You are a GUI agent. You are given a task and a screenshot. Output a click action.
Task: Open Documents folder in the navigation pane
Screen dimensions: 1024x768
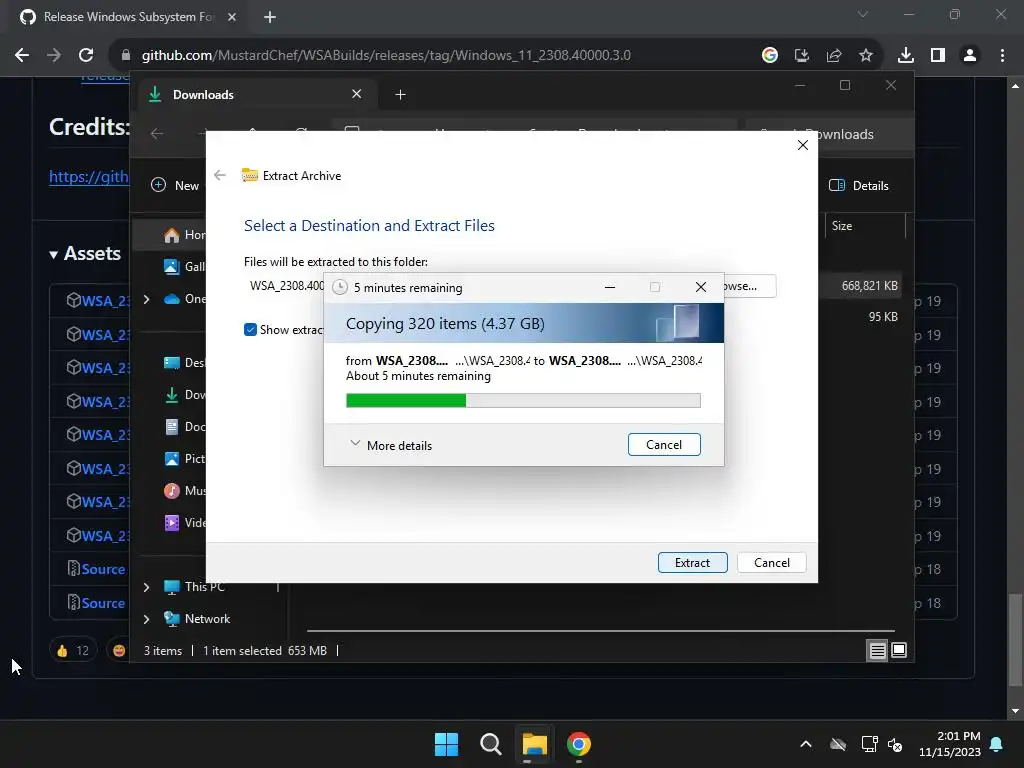click(184, 427)
